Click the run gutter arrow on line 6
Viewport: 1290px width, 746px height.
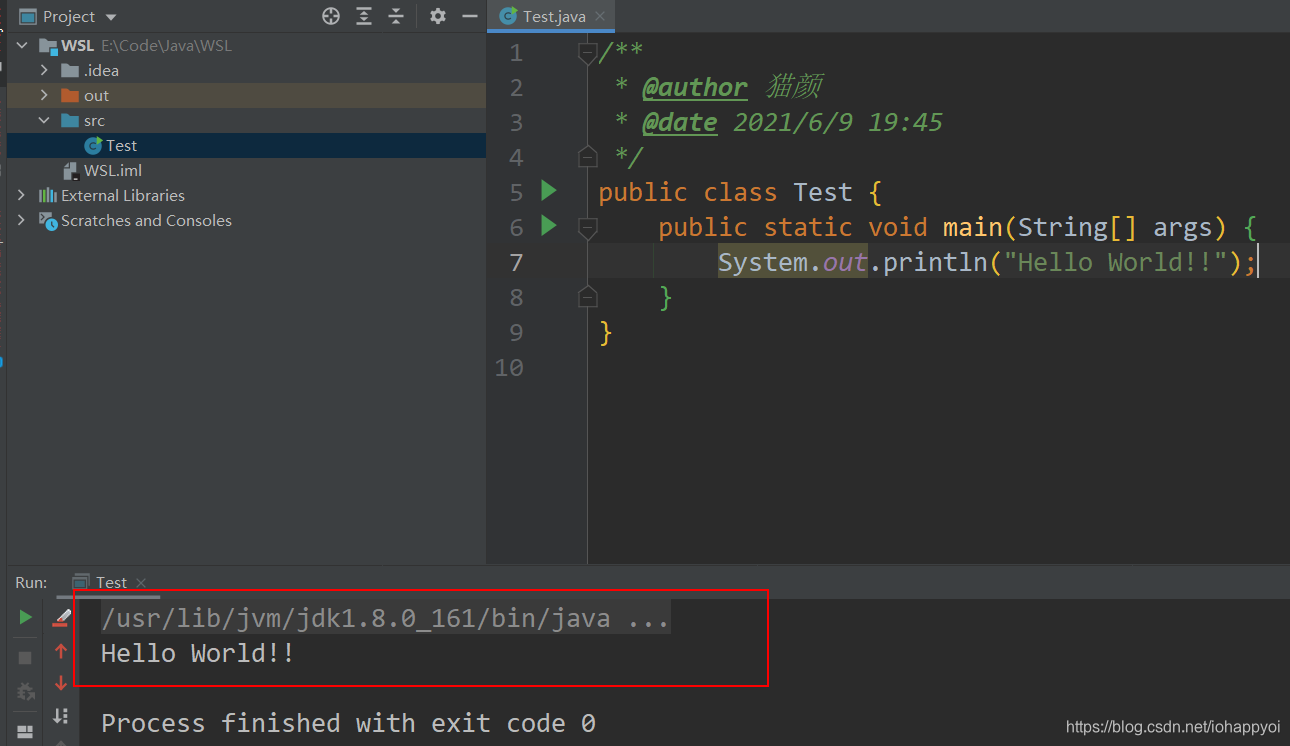548,226
